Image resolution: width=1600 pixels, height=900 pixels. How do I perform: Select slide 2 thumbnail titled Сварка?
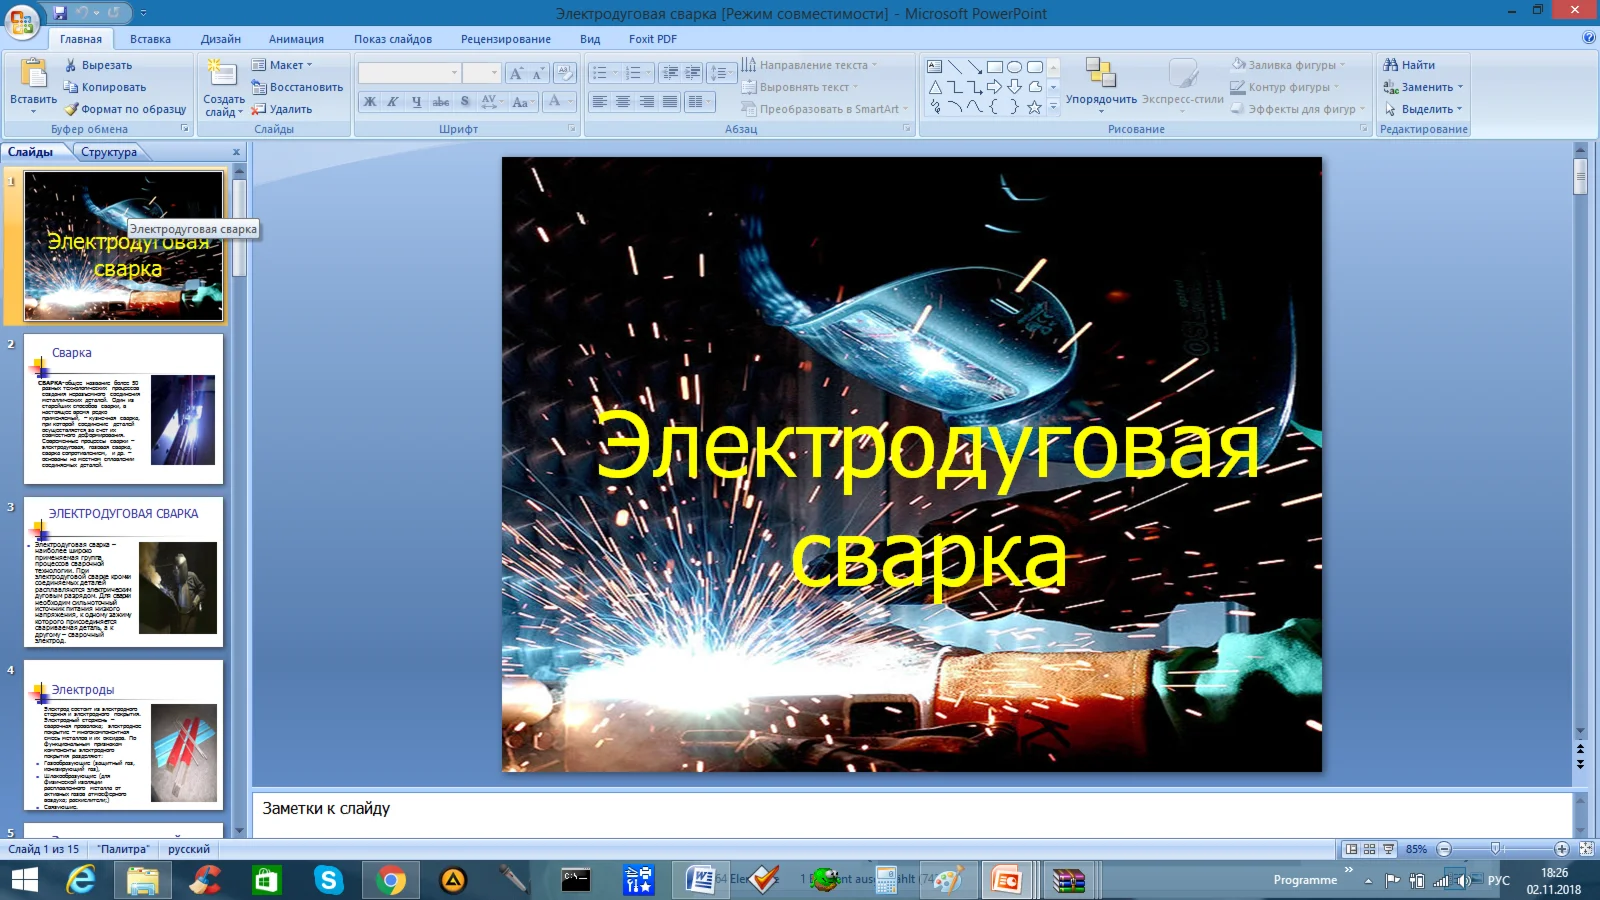[x=123, y=409]
